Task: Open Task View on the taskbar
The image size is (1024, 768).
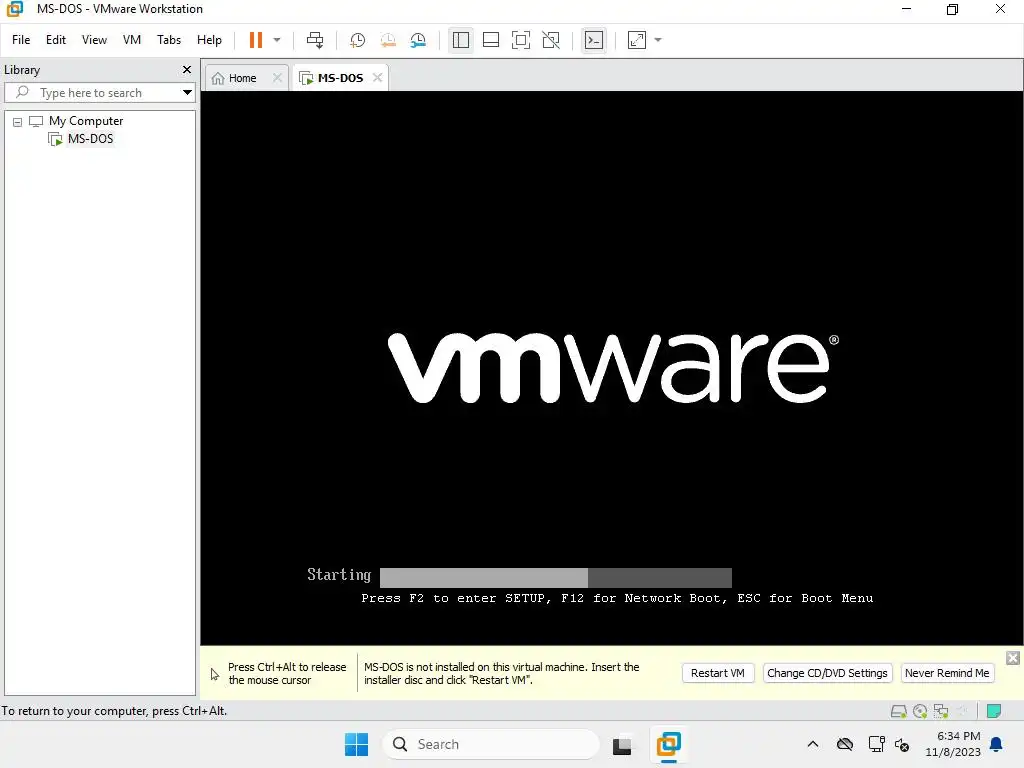Action: coord(622,744)
